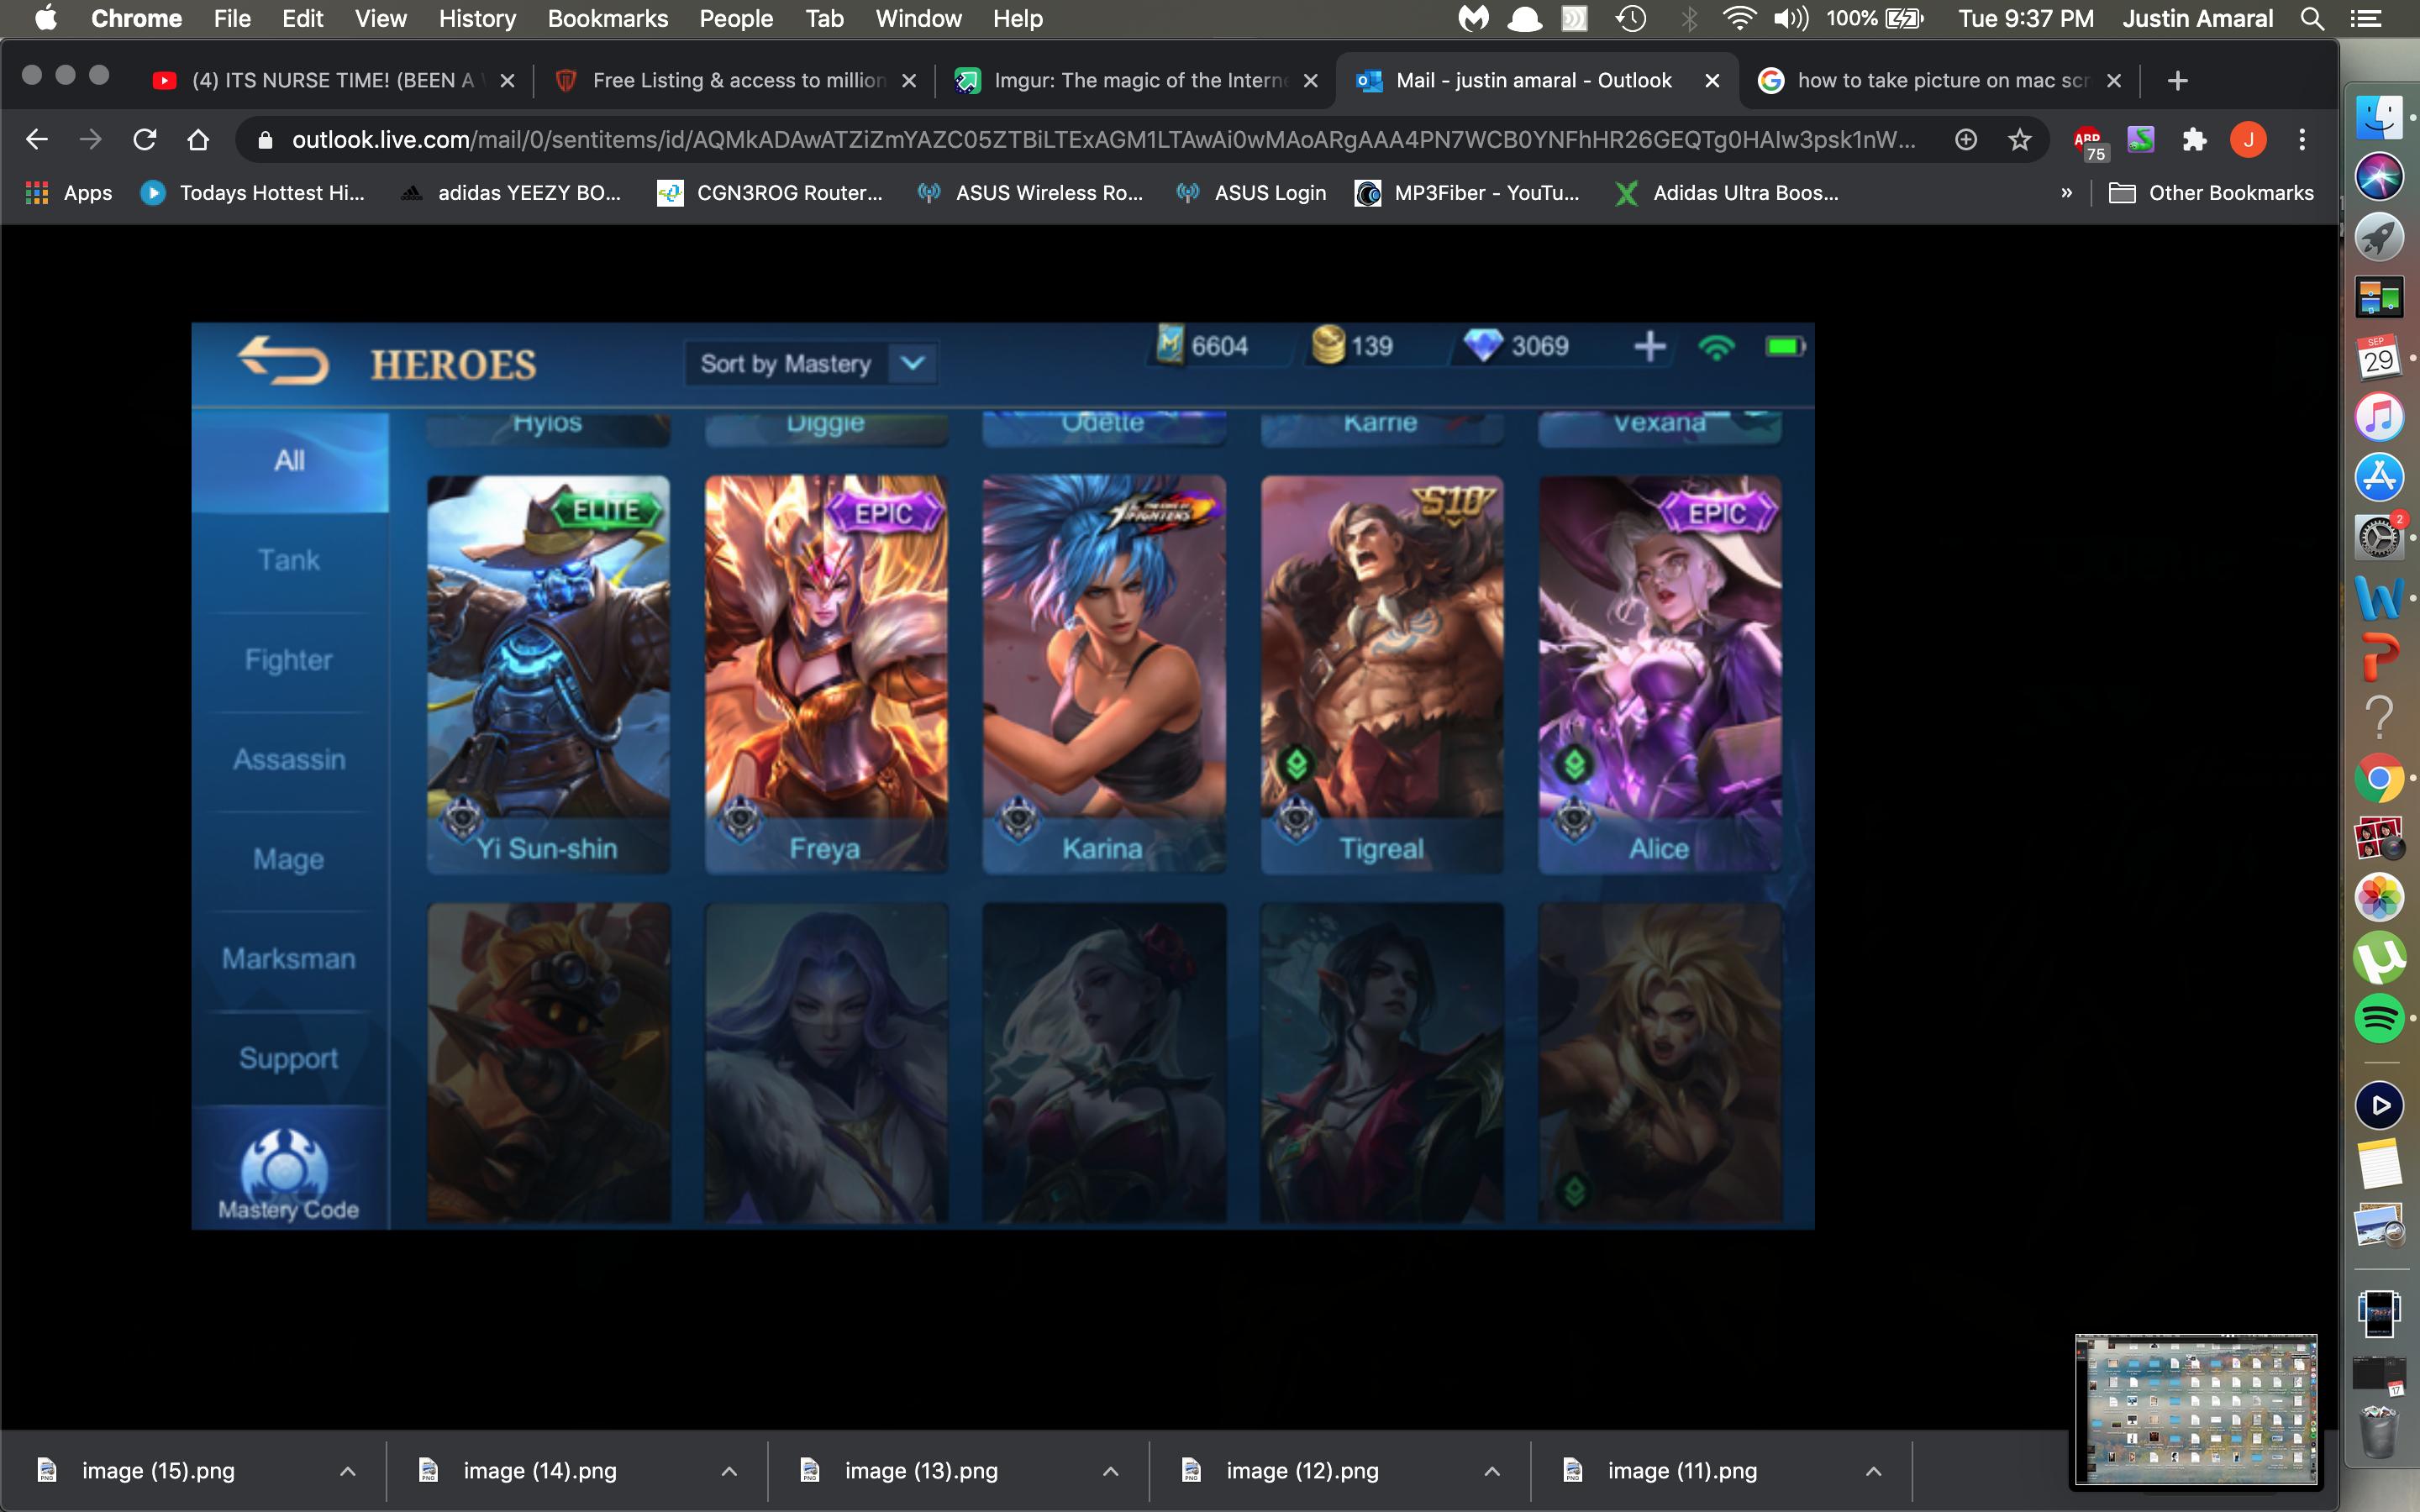This screenshot has height=1512, width=2420.
Task: Expand options for image (14).png download
Action: click(x=729, y=1471)
